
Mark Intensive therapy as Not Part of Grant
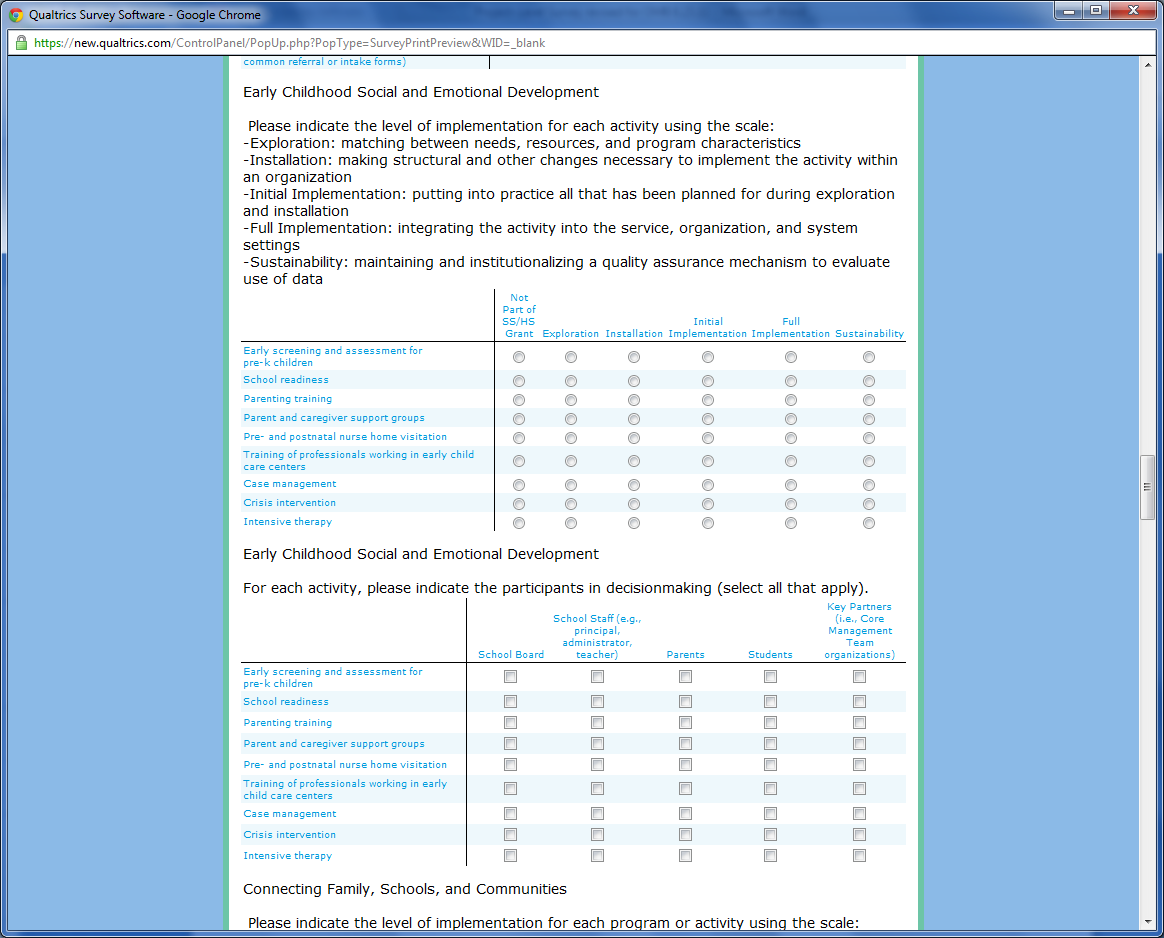519,523
